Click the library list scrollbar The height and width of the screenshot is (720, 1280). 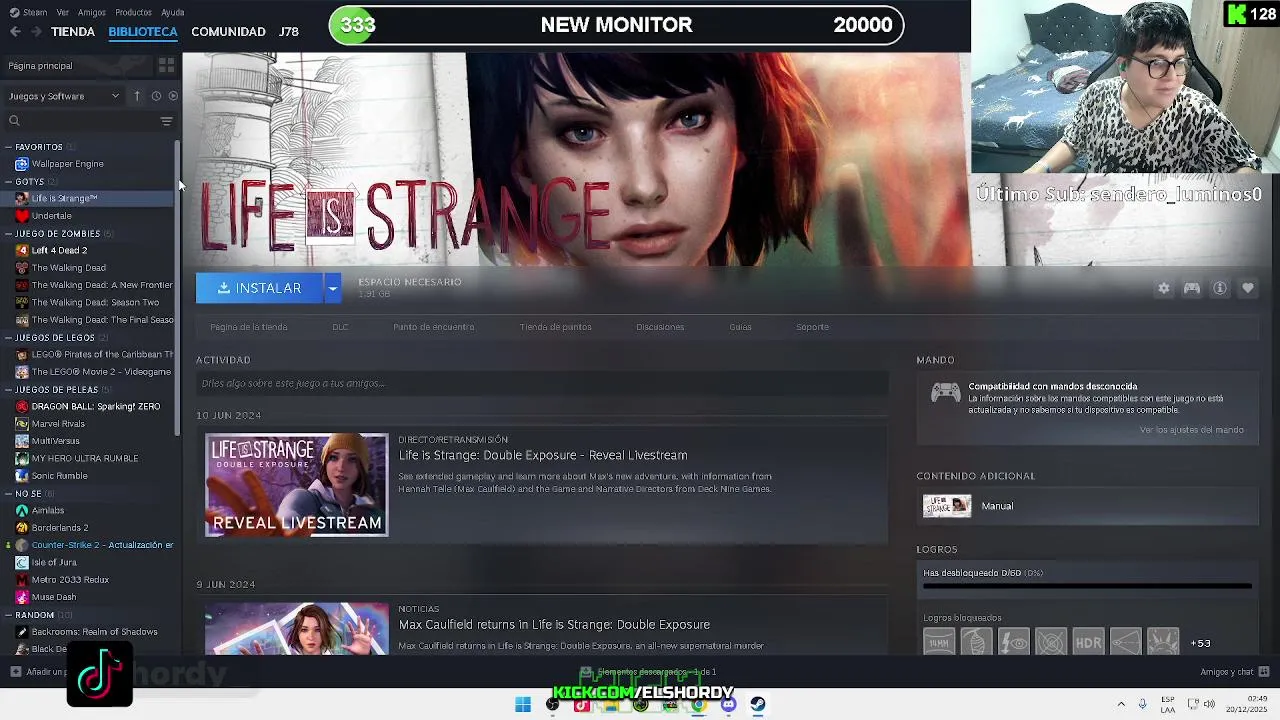coord(178,290)
